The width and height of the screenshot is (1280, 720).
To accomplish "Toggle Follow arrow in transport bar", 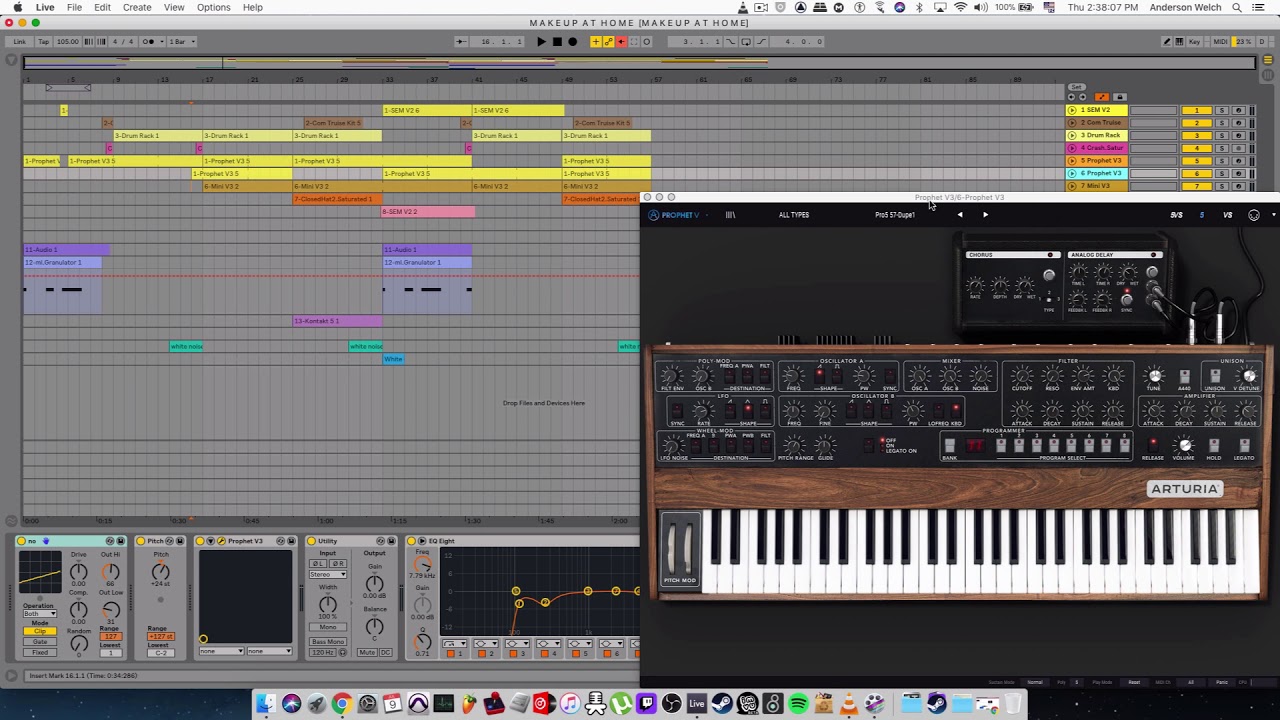I will [461, 41].
